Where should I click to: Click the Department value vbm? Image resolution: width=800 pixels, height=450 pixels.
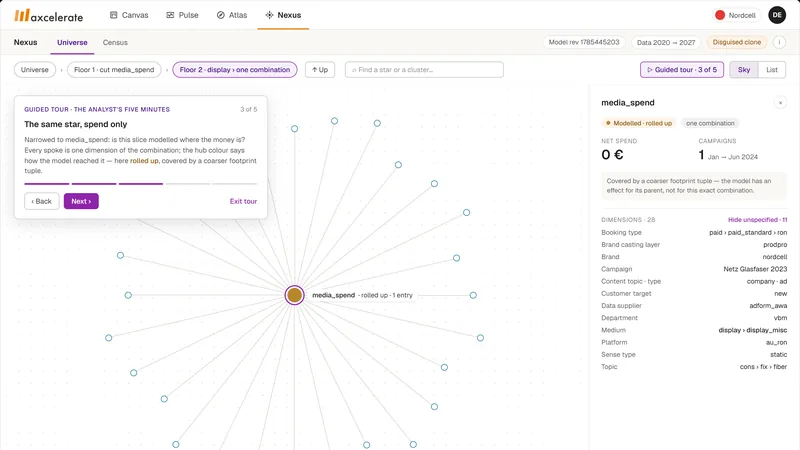point(780,318)
